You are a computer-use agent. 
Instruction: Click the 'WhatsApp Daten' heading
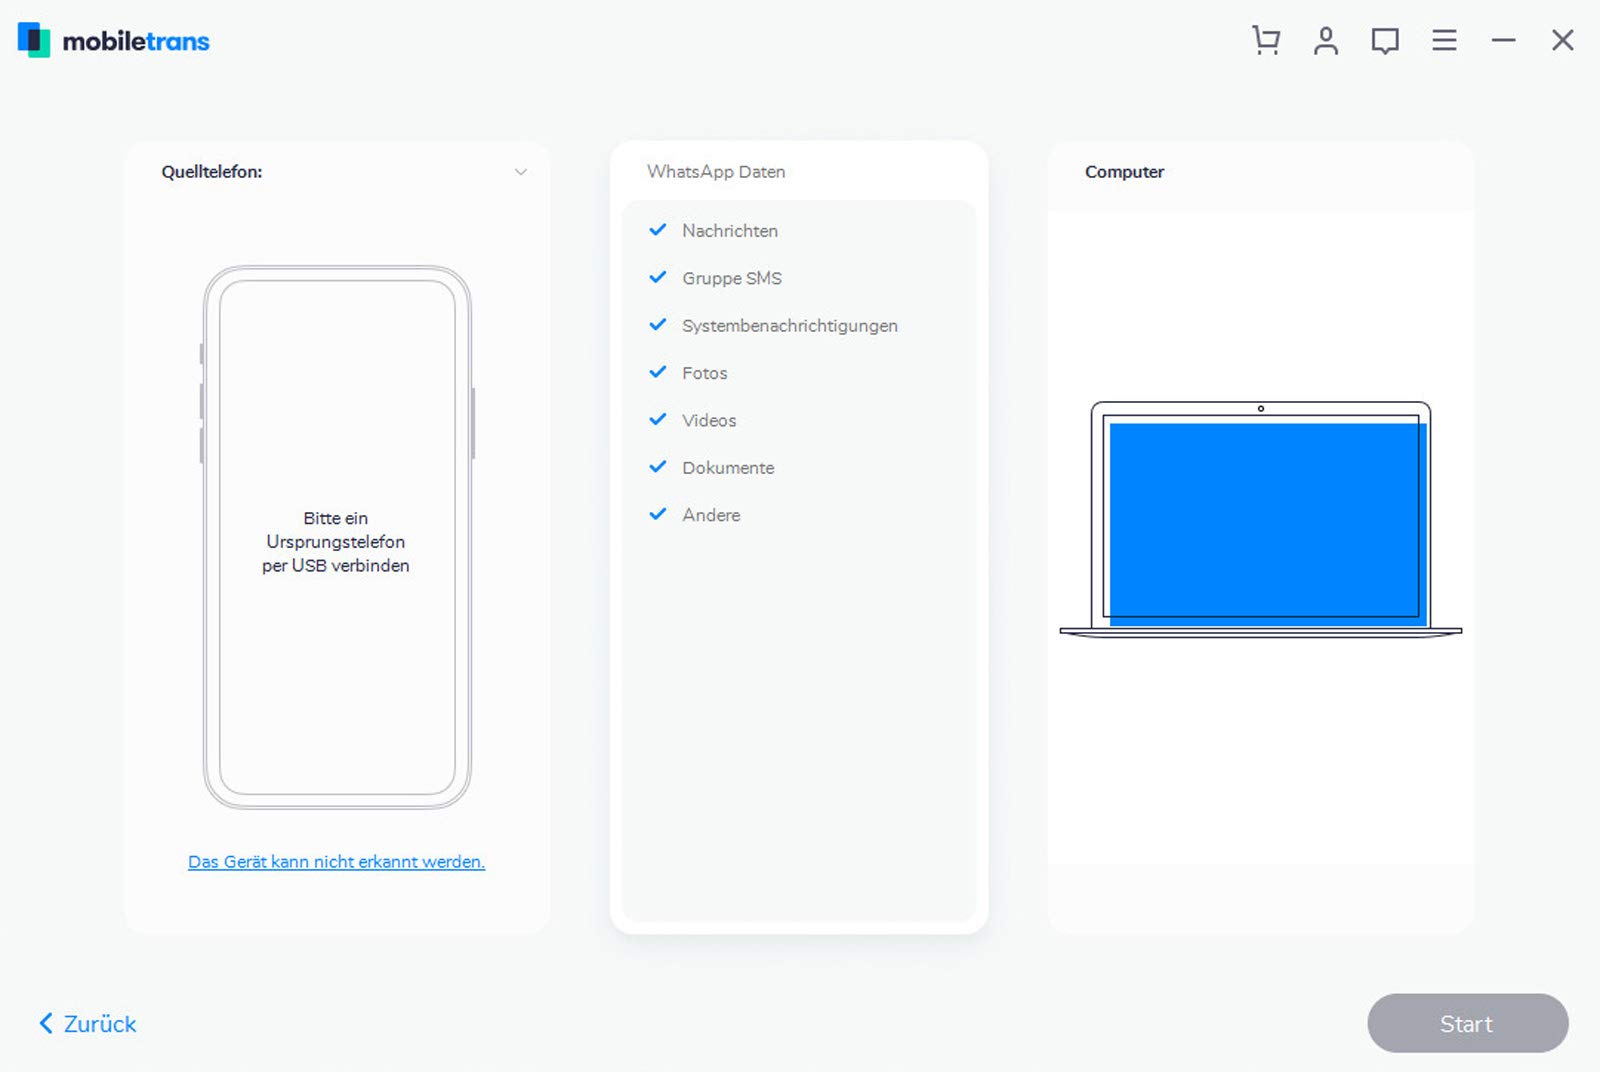coord(716,171)
